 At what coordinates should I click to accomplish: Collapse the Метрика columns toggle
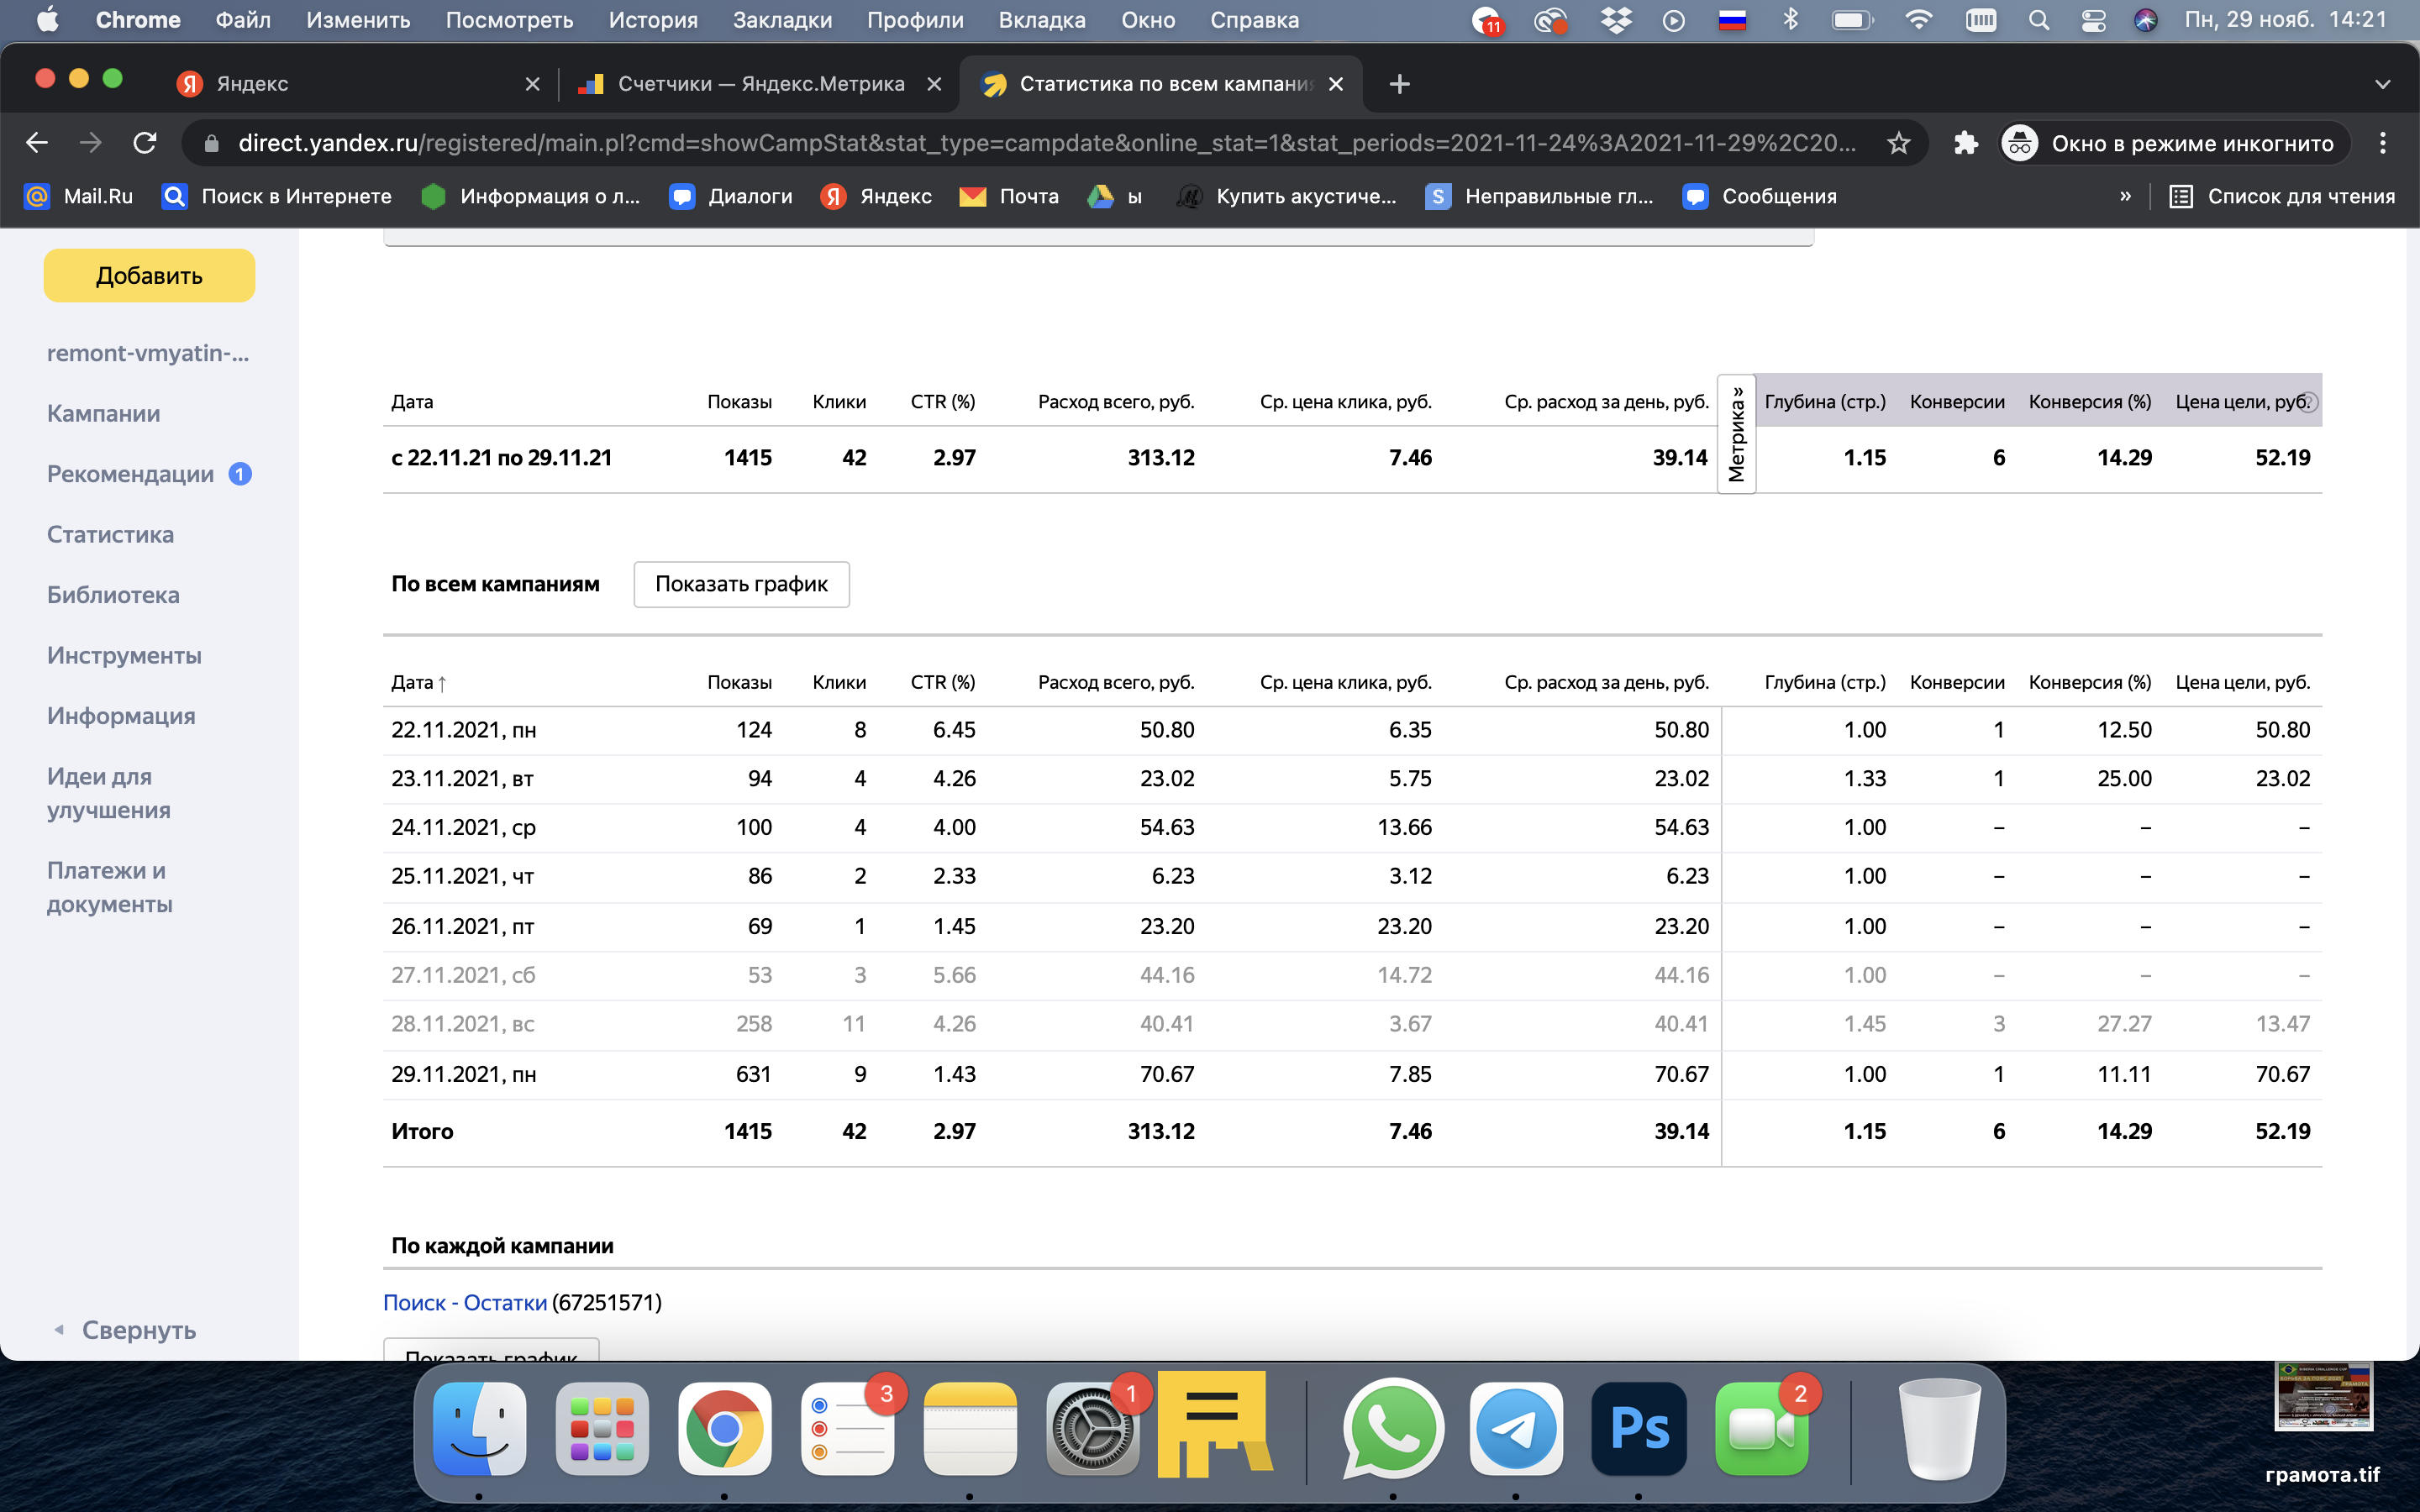click(x=1736, y=434)
